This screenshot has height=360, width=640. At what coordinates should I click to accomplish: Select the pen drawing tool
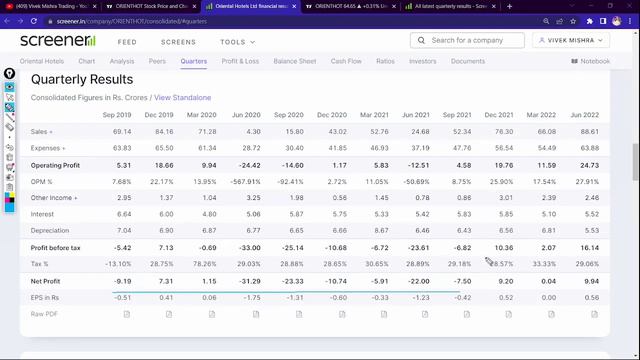point(9,118)
